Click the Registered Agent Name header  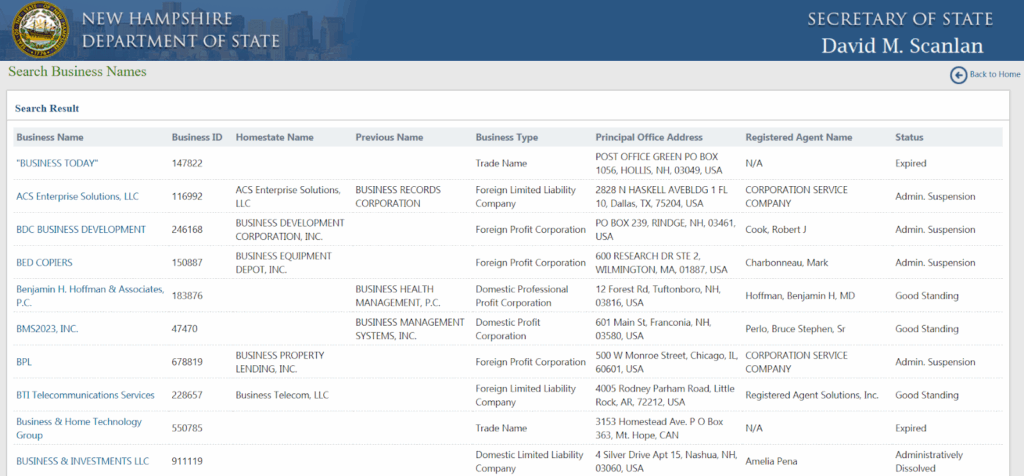pyautogui.click(x=798, y=137)
